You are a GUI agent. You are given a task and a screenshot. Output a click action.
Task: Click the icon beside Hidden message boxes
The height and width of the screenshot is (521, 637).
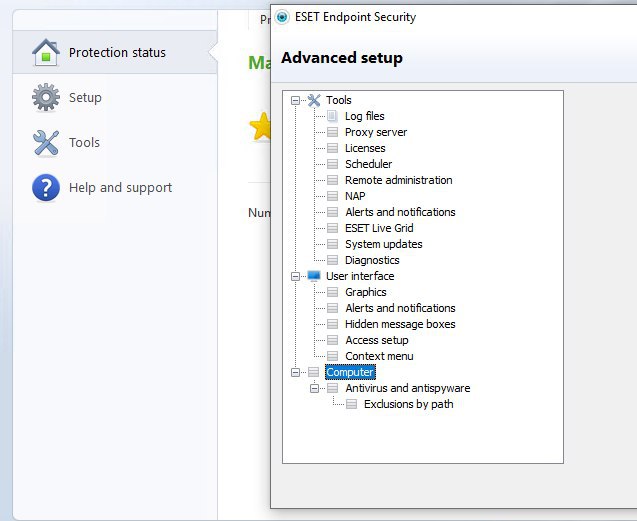click(332, 324)
